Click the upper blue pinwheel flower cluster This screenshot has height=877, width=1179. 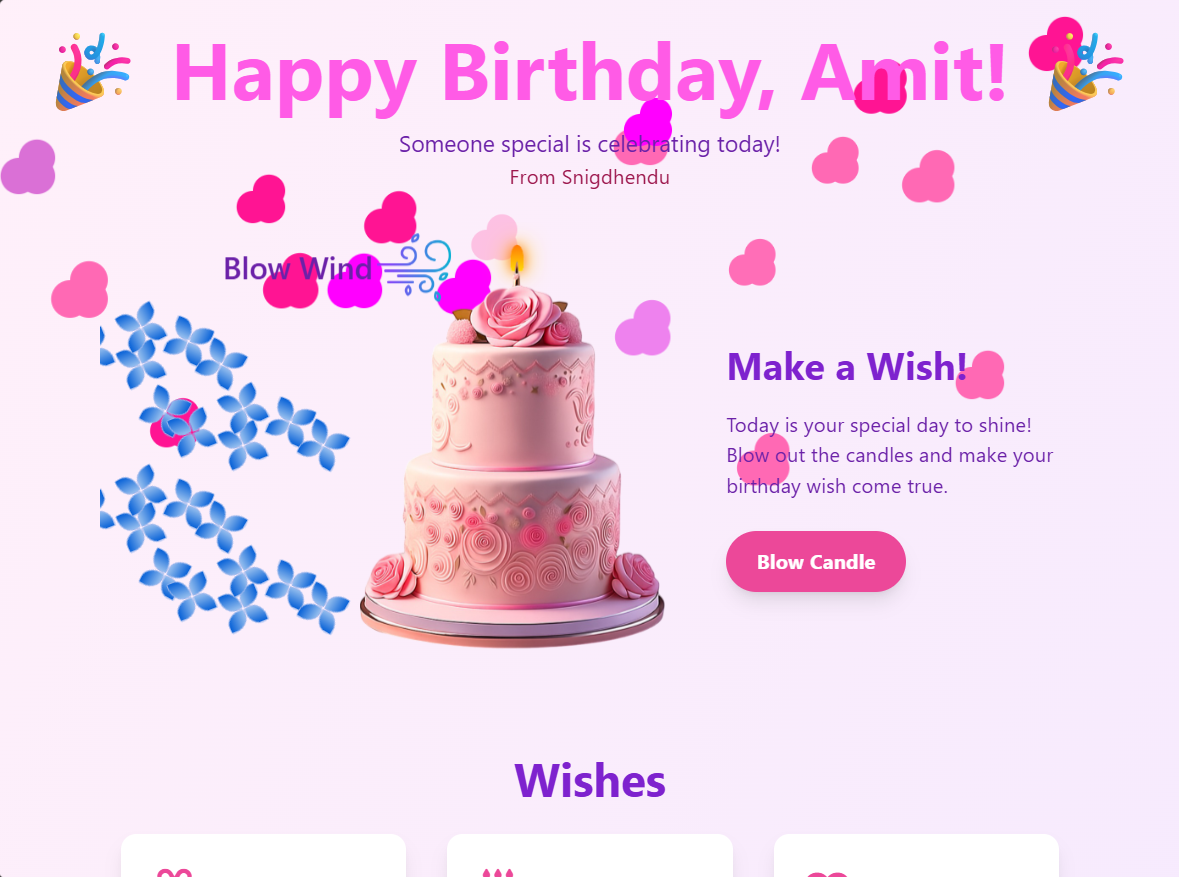coord(224,385)
